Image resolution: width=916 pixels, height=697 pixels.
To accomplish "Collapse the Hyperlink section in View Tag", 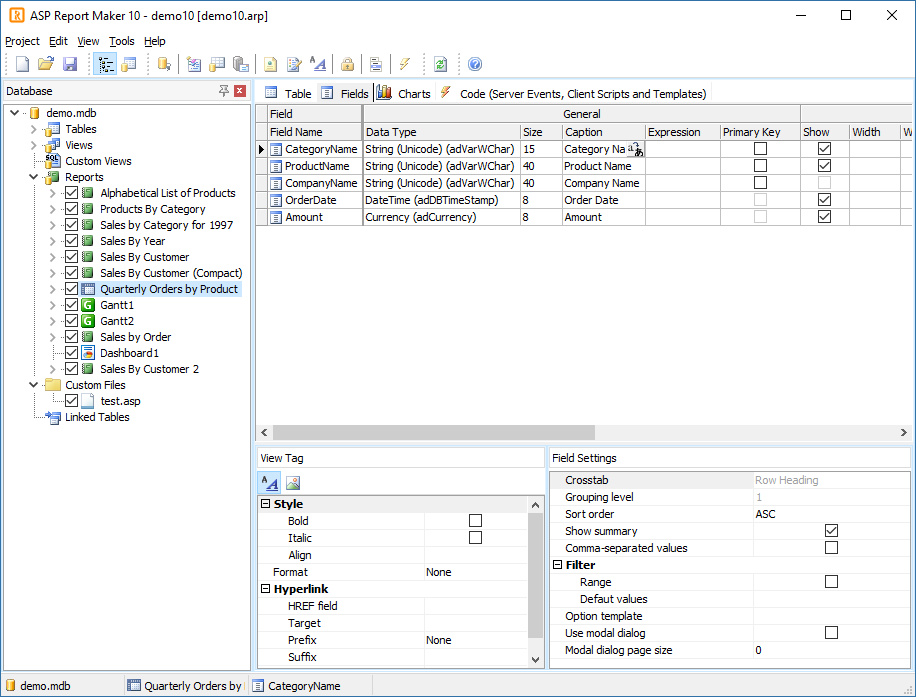I will 266,589.
